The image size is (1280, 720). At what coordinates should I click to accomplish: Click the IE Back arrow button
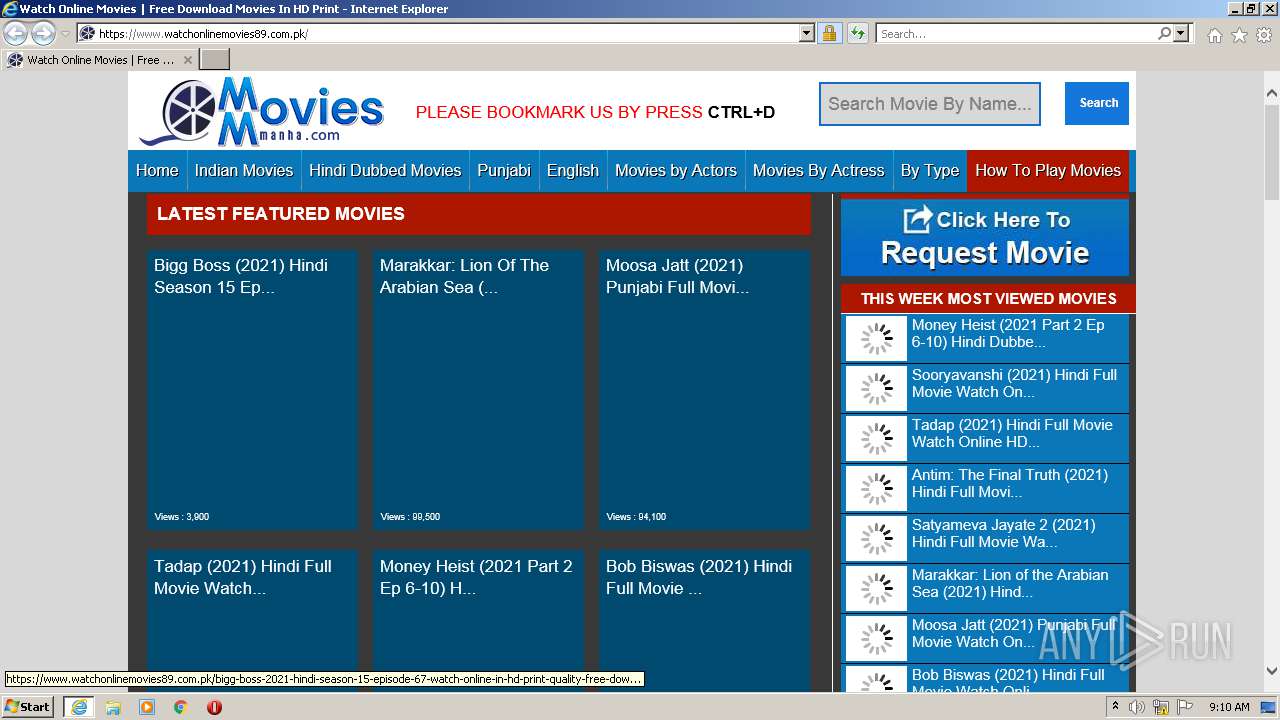[16, 34]
